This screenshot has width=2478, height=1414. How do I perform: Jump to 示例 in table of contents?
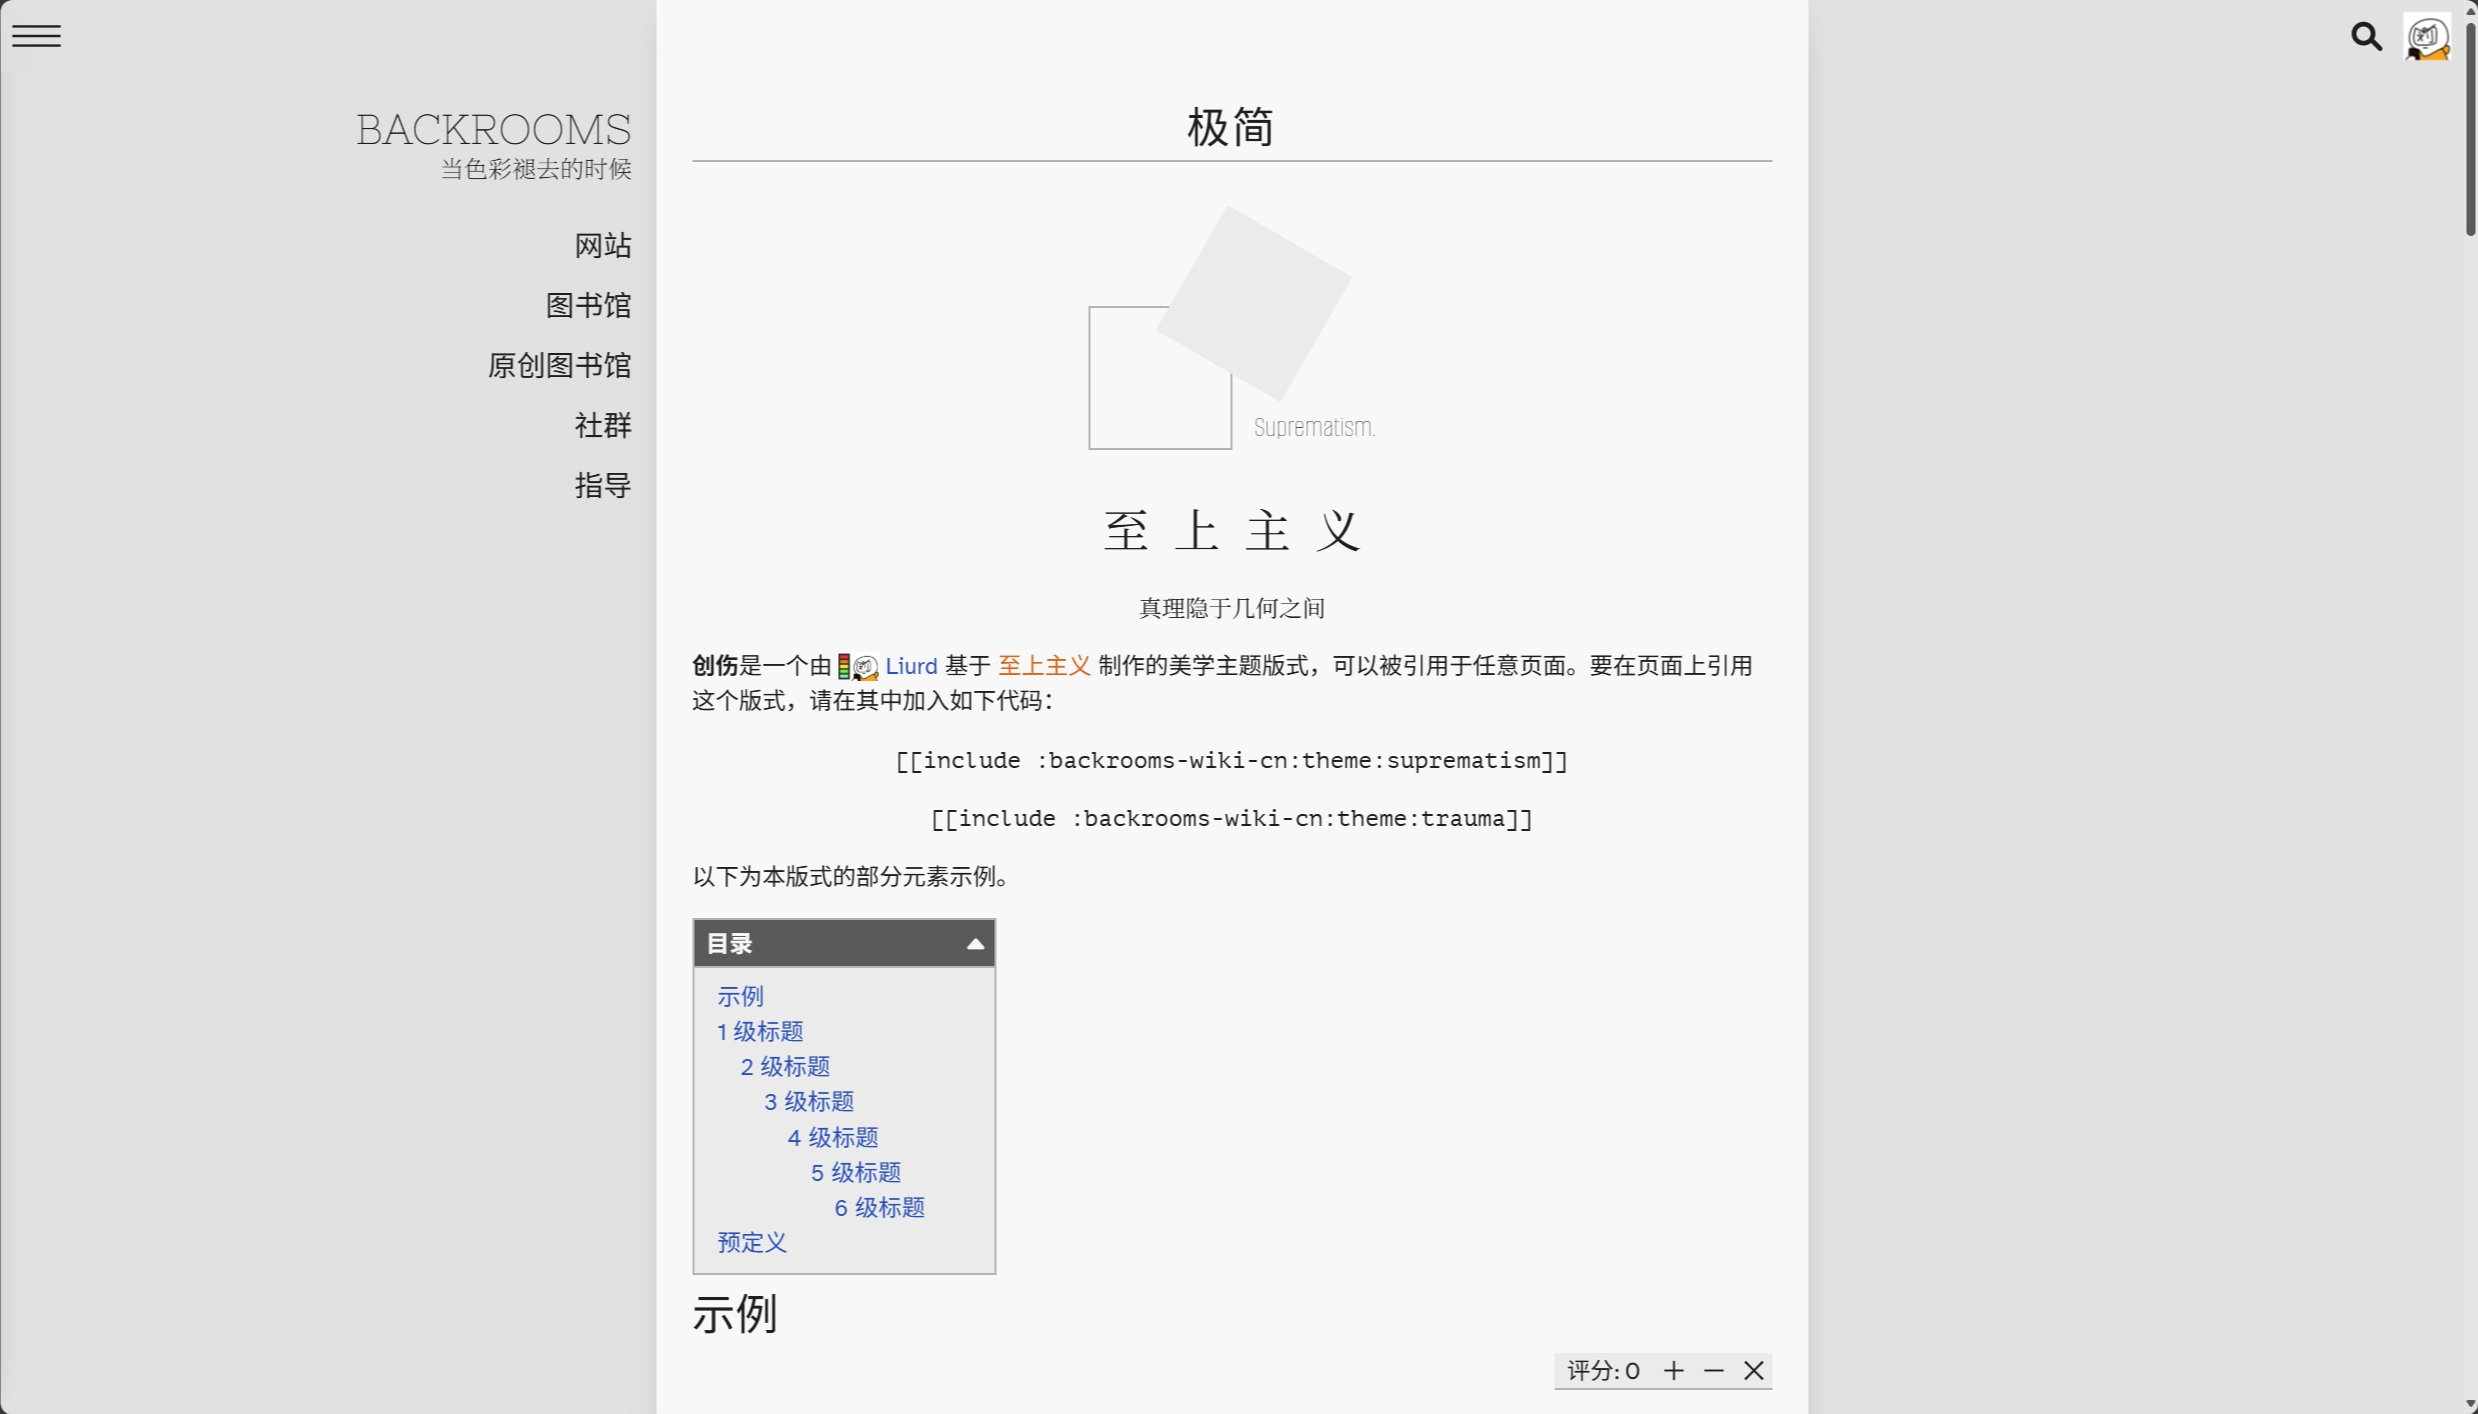coord(740,996)
